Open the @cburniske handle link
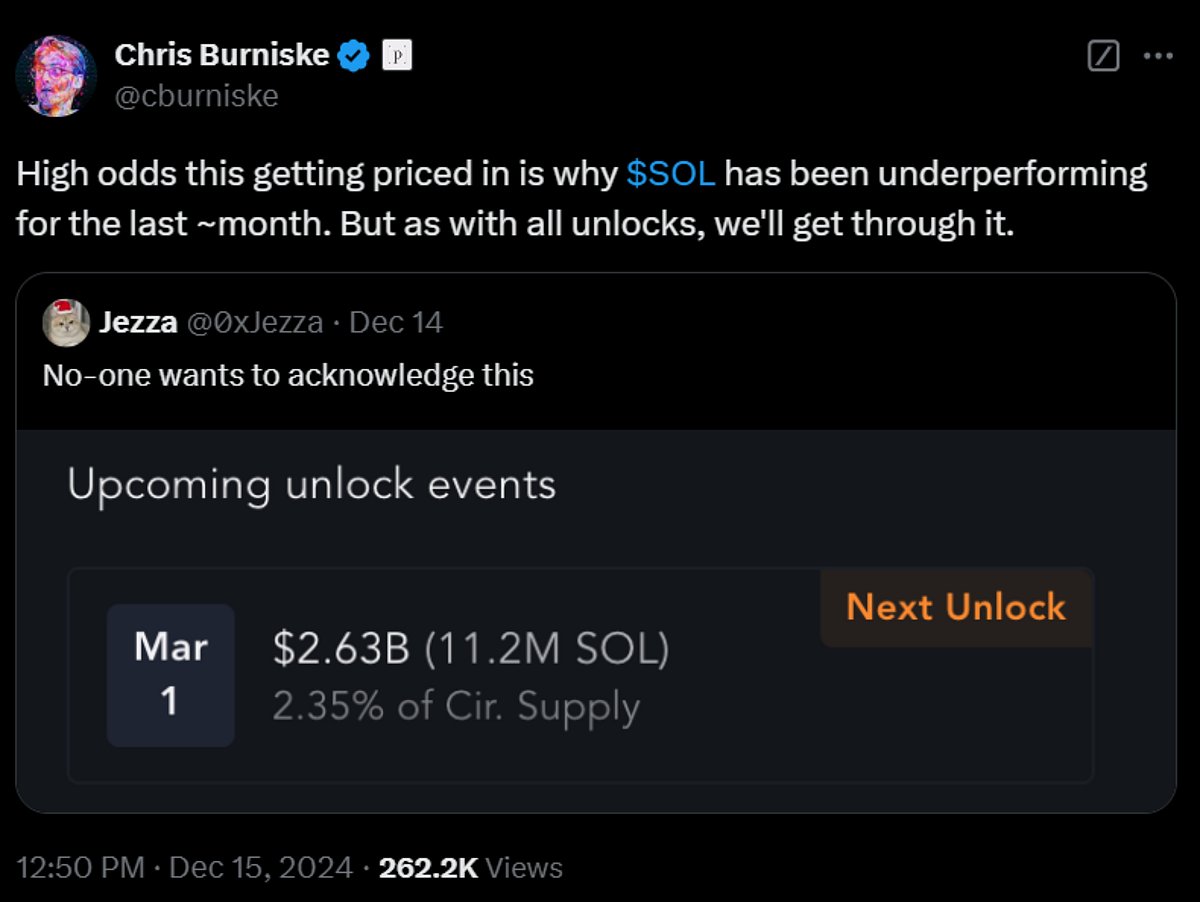 coord(196,96)
